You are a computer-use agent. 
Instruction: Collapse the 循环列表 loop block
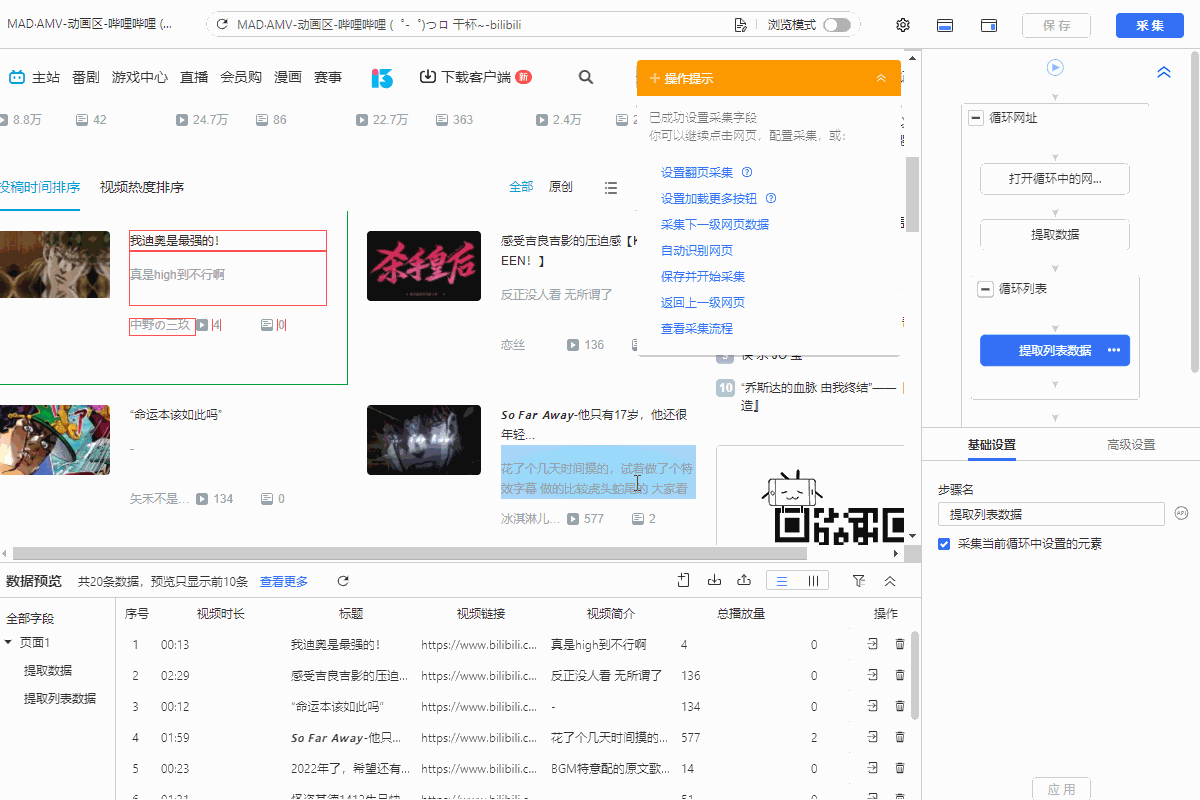pyautogui.click(x=986, y=288)
